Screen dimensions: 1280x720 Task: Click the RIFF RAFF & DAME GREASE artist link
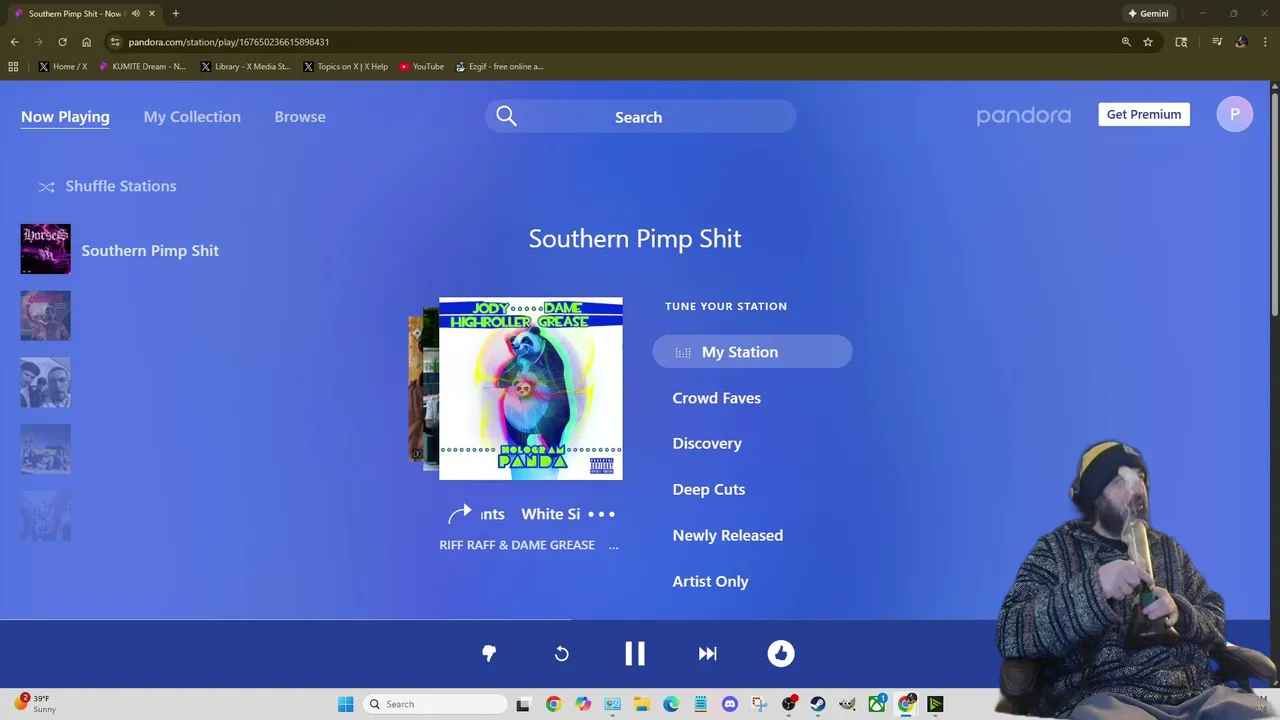pos(517,545)
